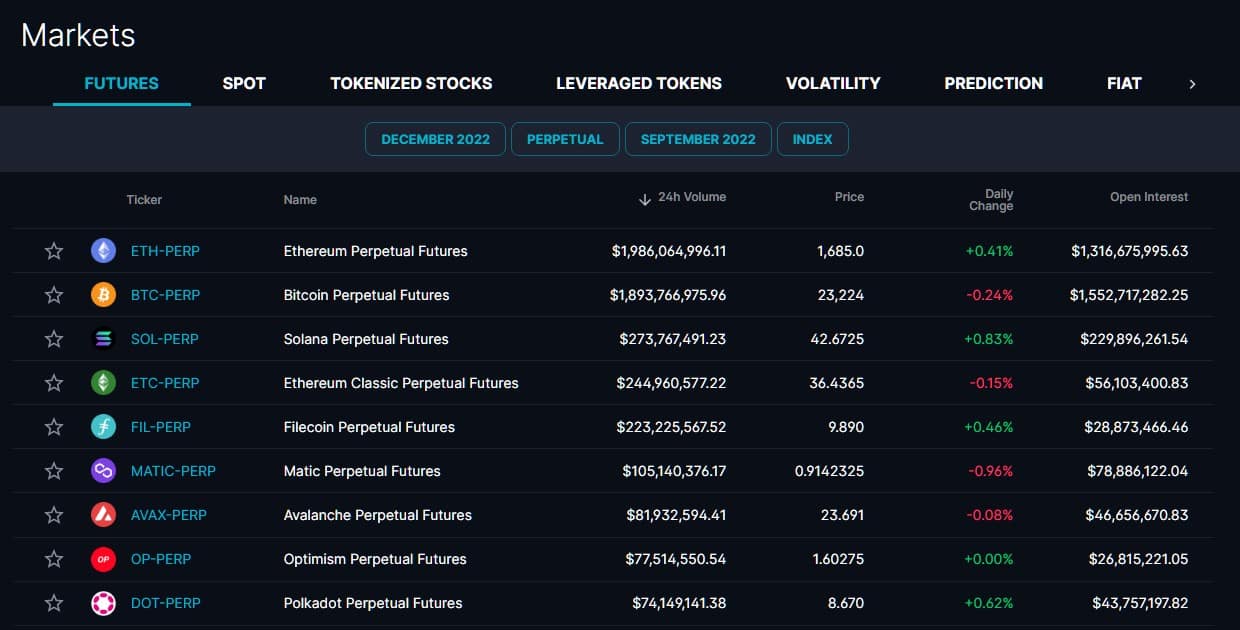Click "Bitcoin Perpetual Futures" name
The image size is (1240, 630).
point(366,295)
